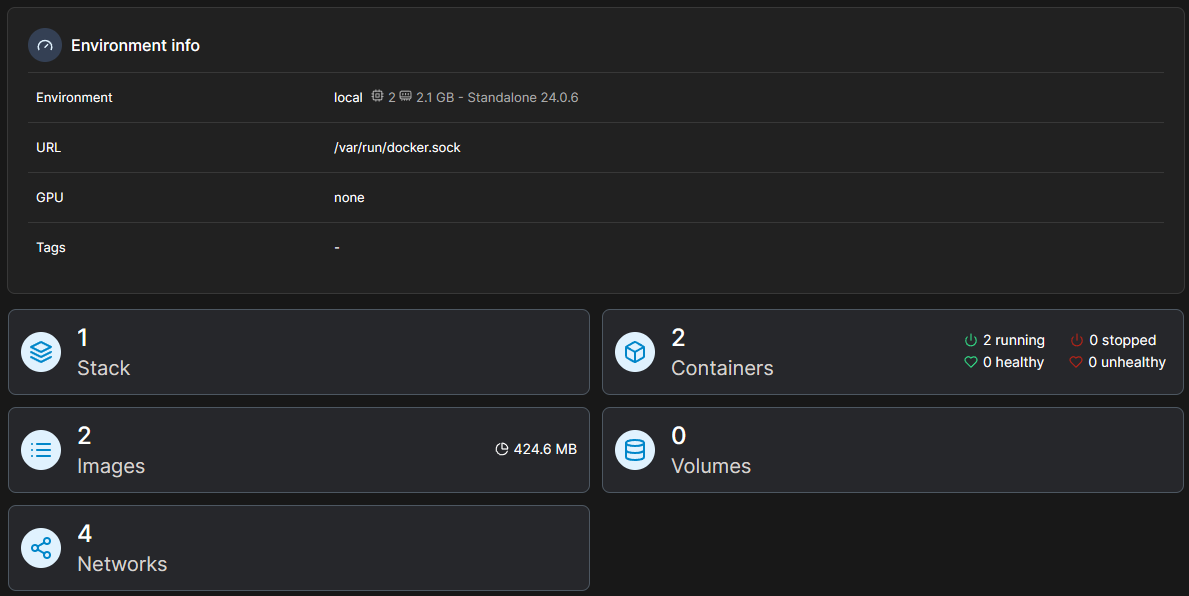Click the green running power icon
The width and height of the screenshot is (1189, 596).
coord(970,340)
